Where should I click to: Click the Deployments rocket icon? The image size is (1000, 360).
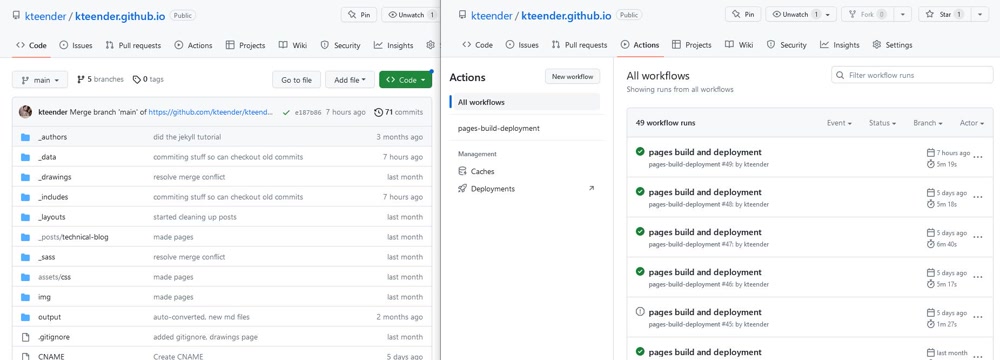(462, 188)
